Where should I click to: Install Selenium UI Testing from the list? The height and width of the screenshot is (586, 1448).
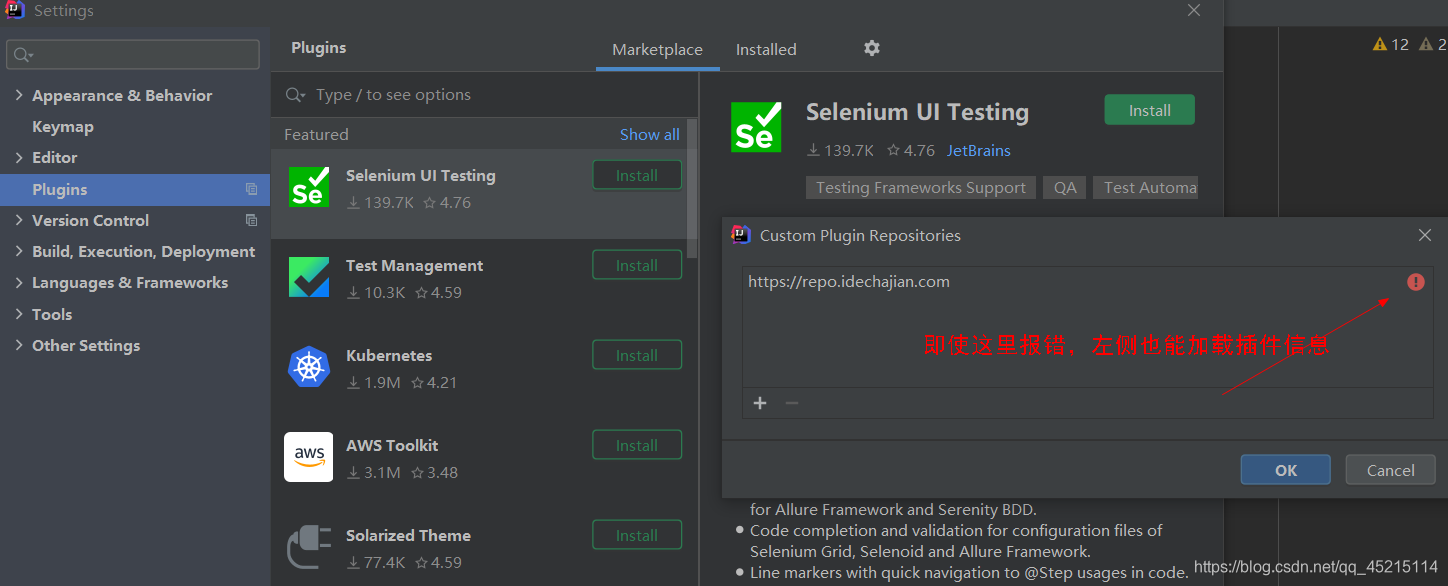(x=637, y=175)
